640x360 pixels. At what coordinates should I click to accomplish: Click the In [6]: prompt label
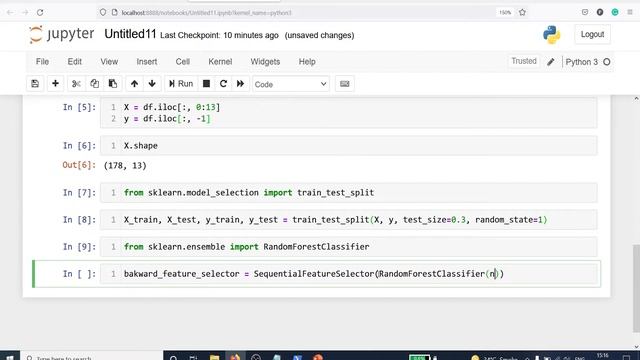tap(79, 146)
